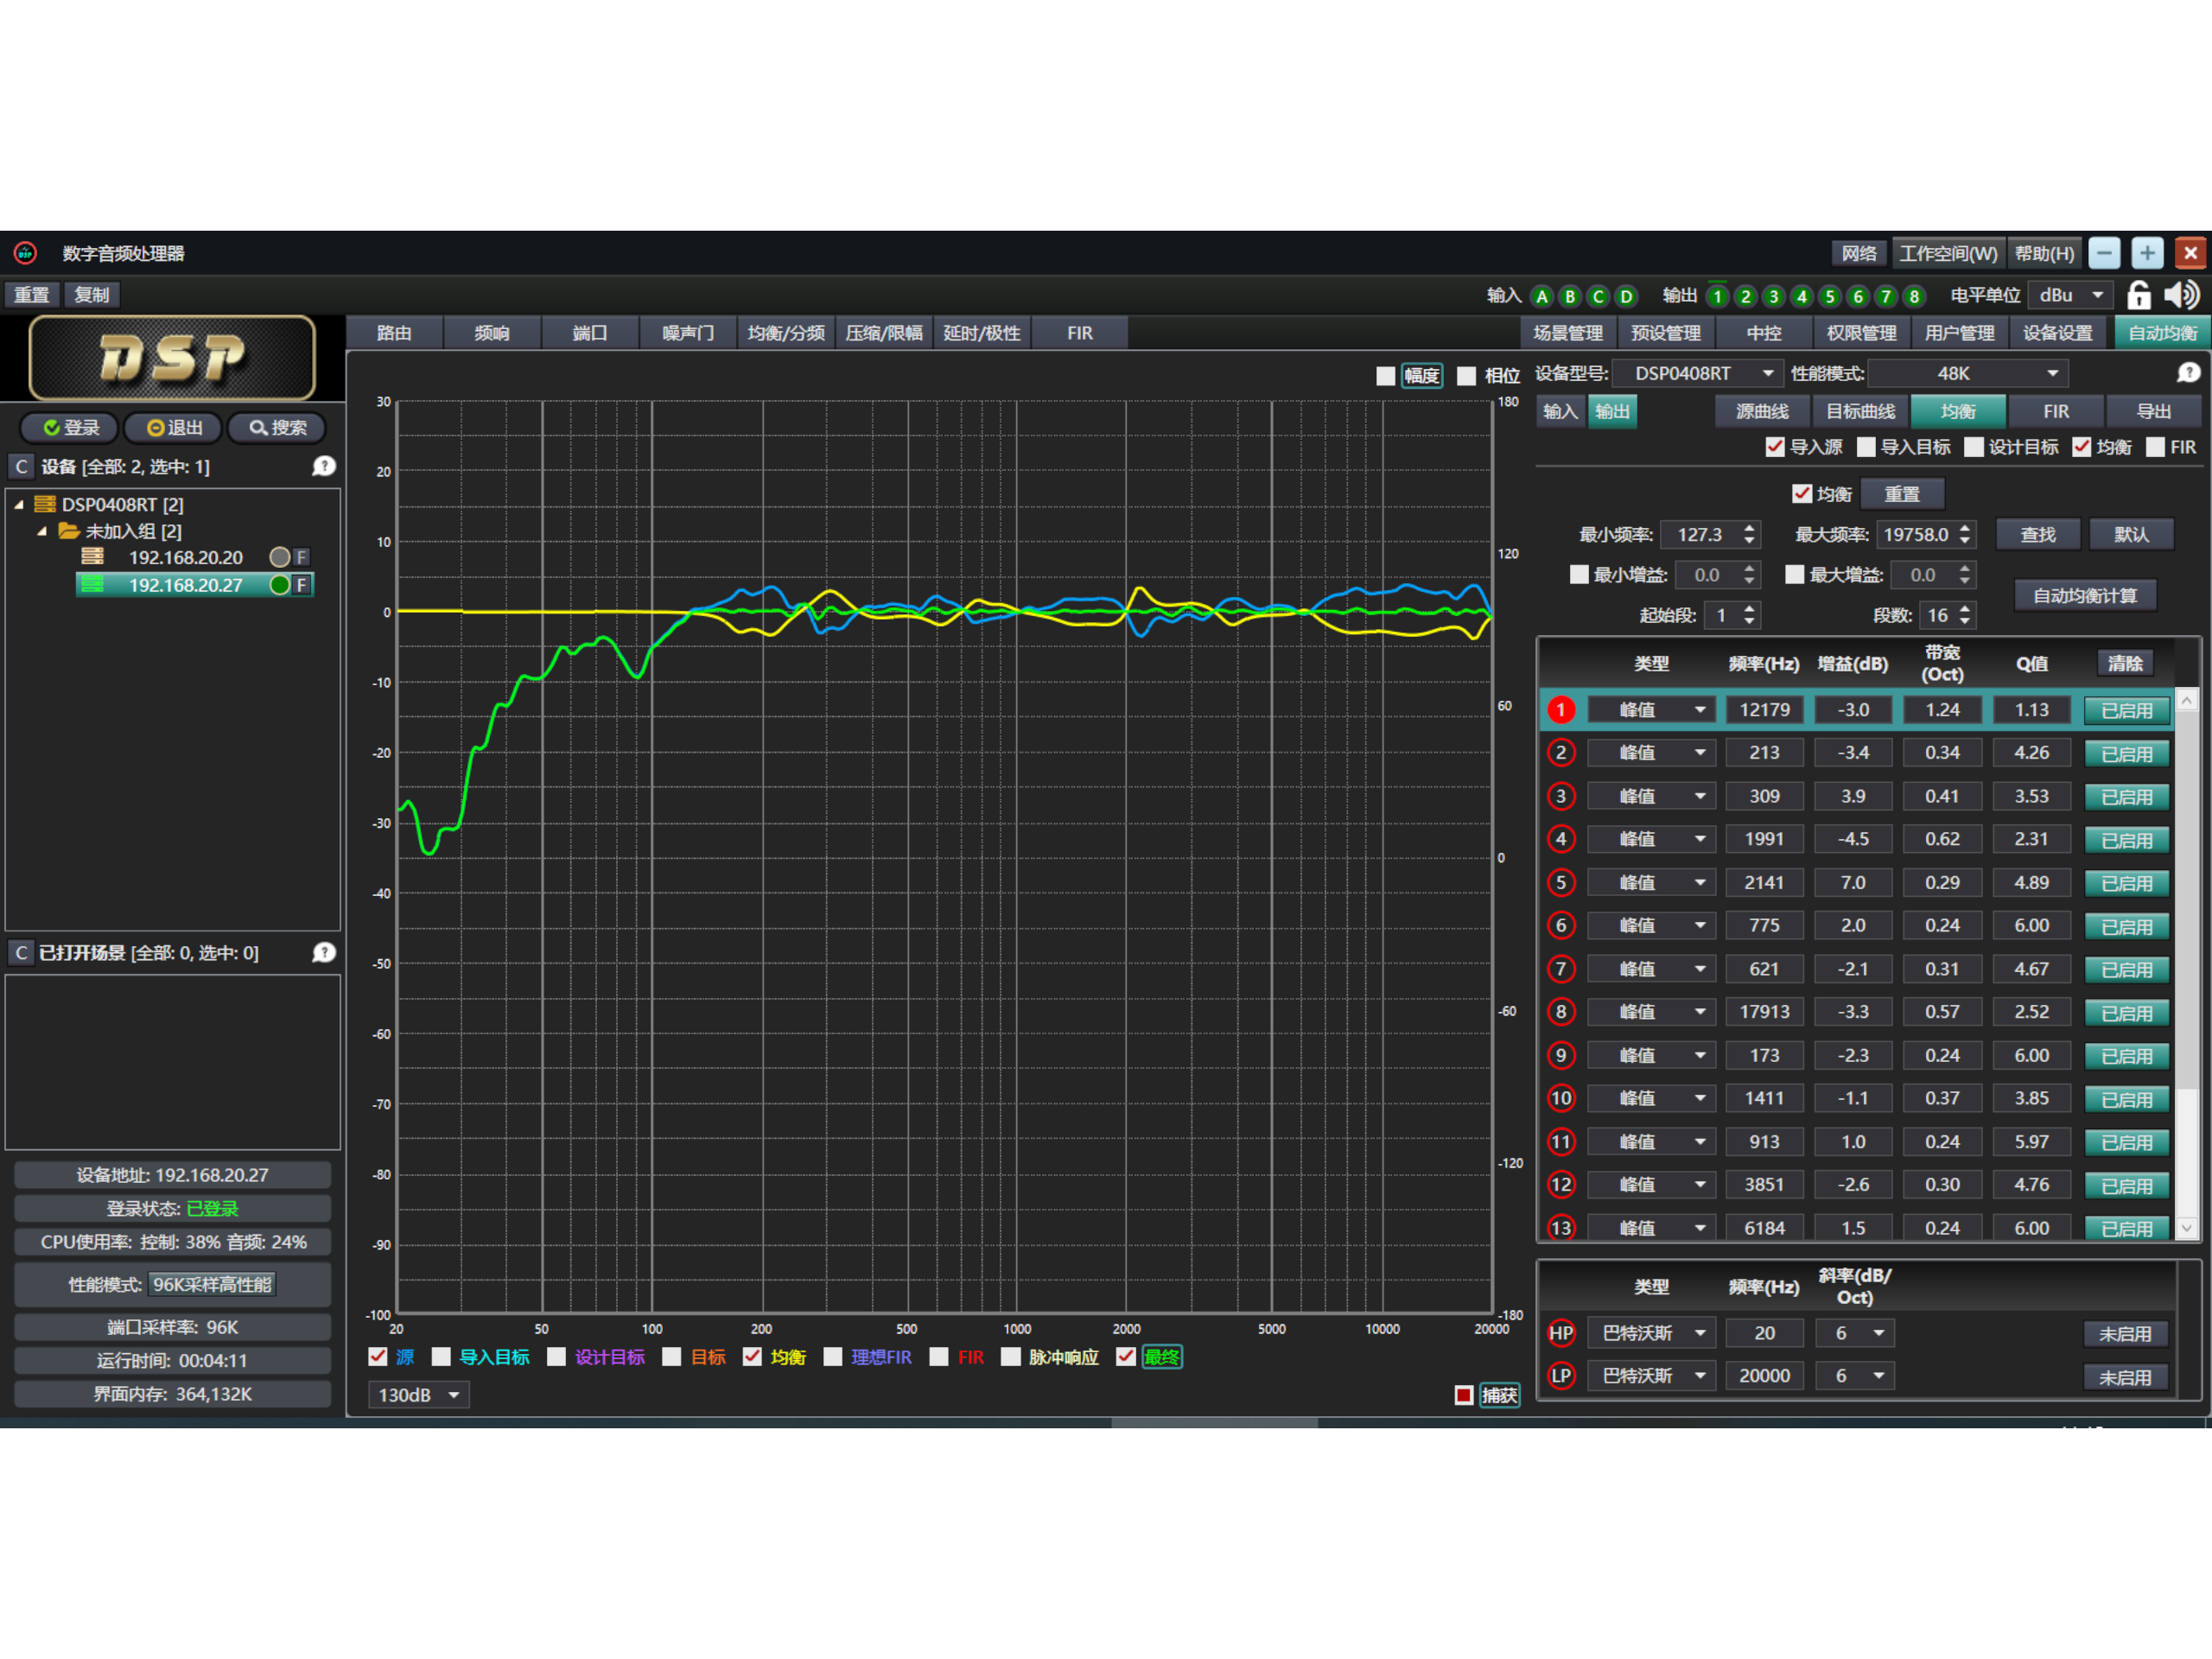Image resolution: width=2212 pixels, height=1659 pixels.
Task: Toggle the amplitude (幅度) checkbox
Action: (x=1386, y=376)
